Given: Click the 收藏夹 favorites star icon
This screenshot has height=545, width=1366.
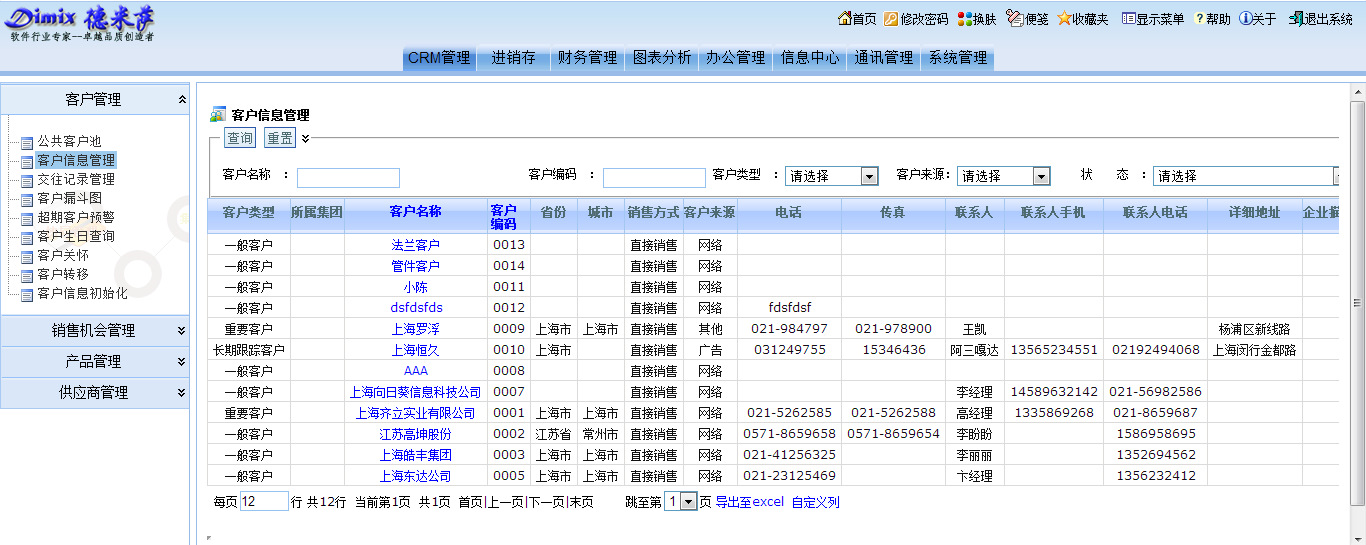Looking at the screenshot, I should 1064,19.
